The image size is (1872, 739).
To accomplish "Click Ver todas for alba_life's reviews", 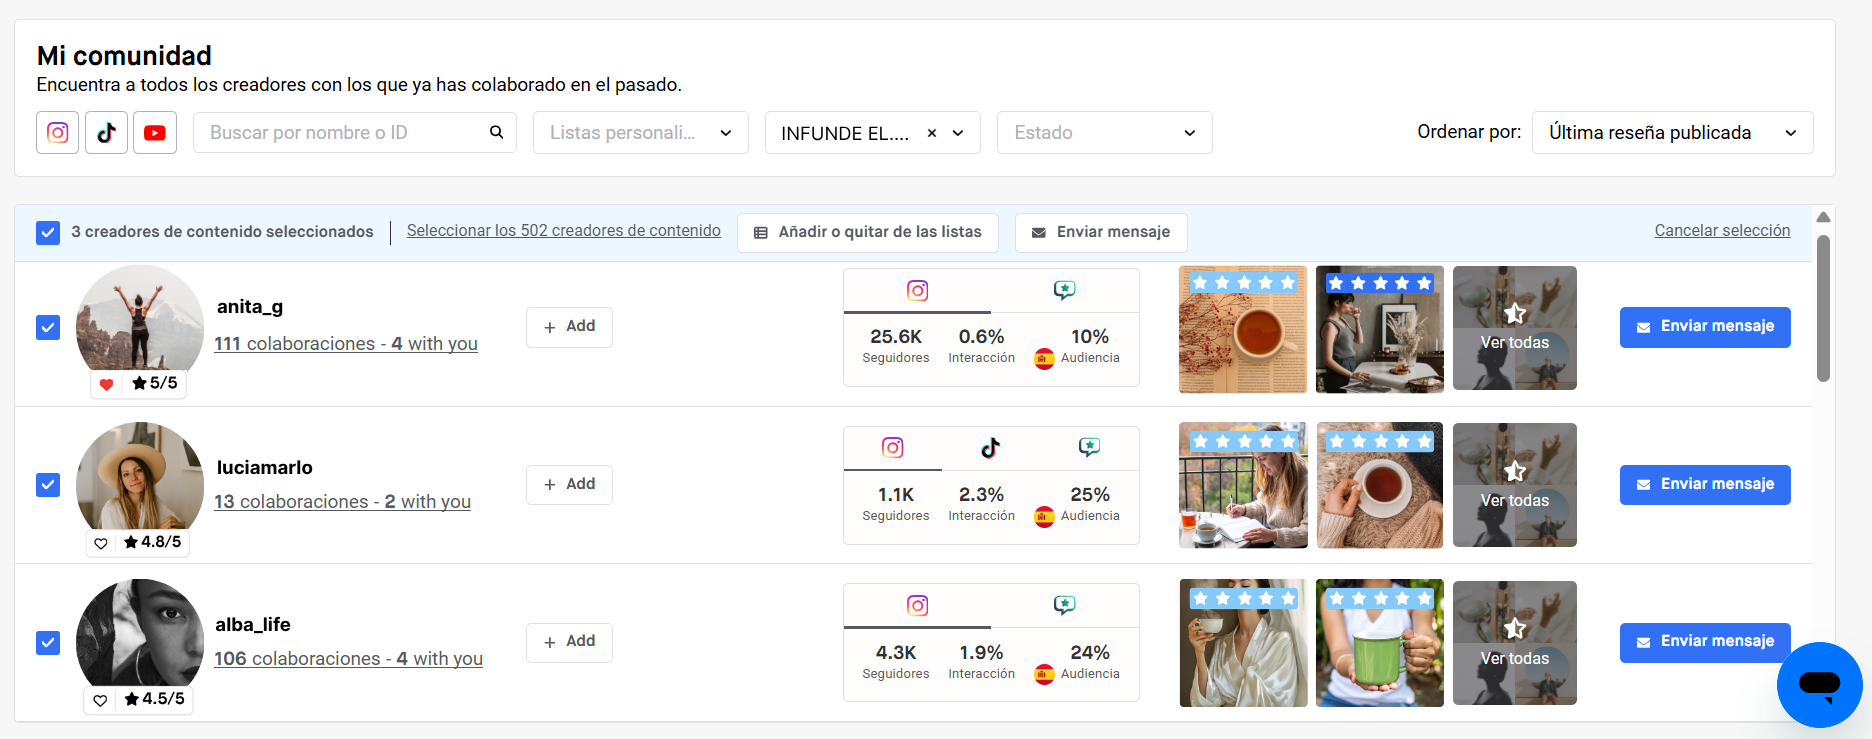I will click(1515, 643).
